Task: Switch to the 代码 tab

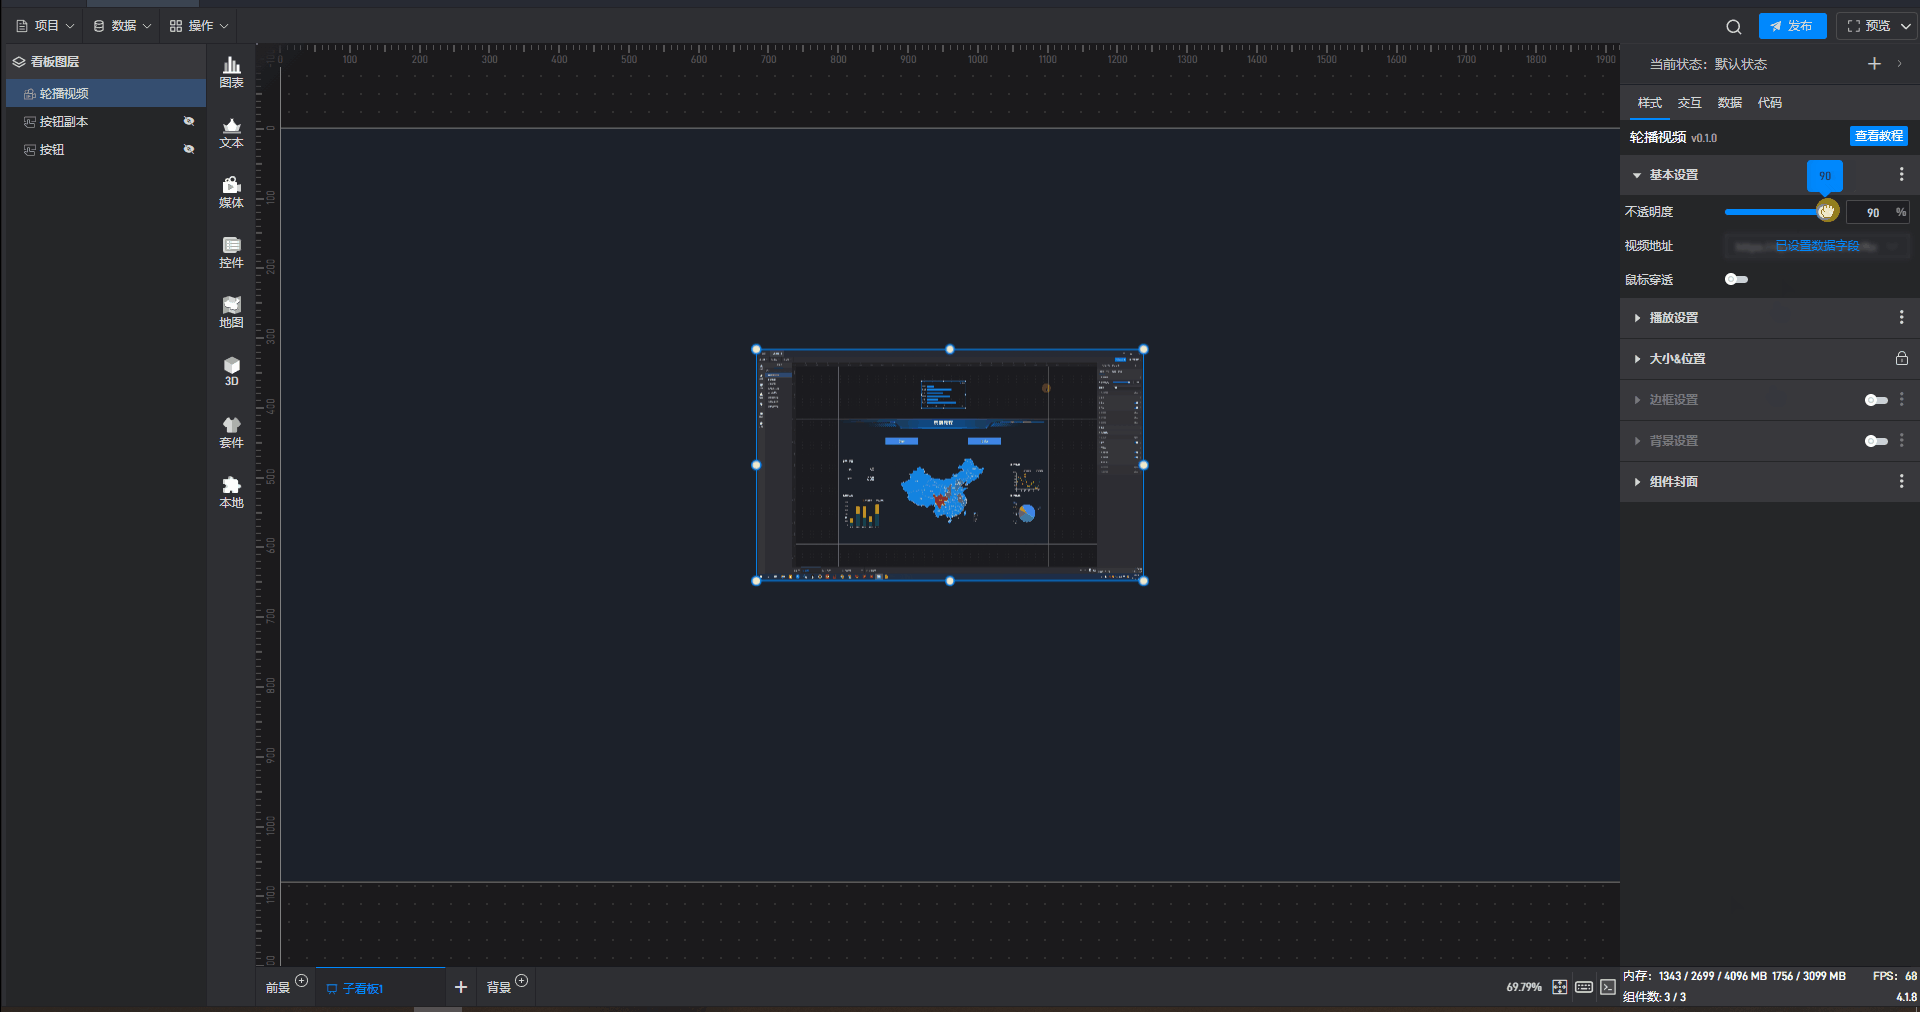Action: click(1769, 103)
